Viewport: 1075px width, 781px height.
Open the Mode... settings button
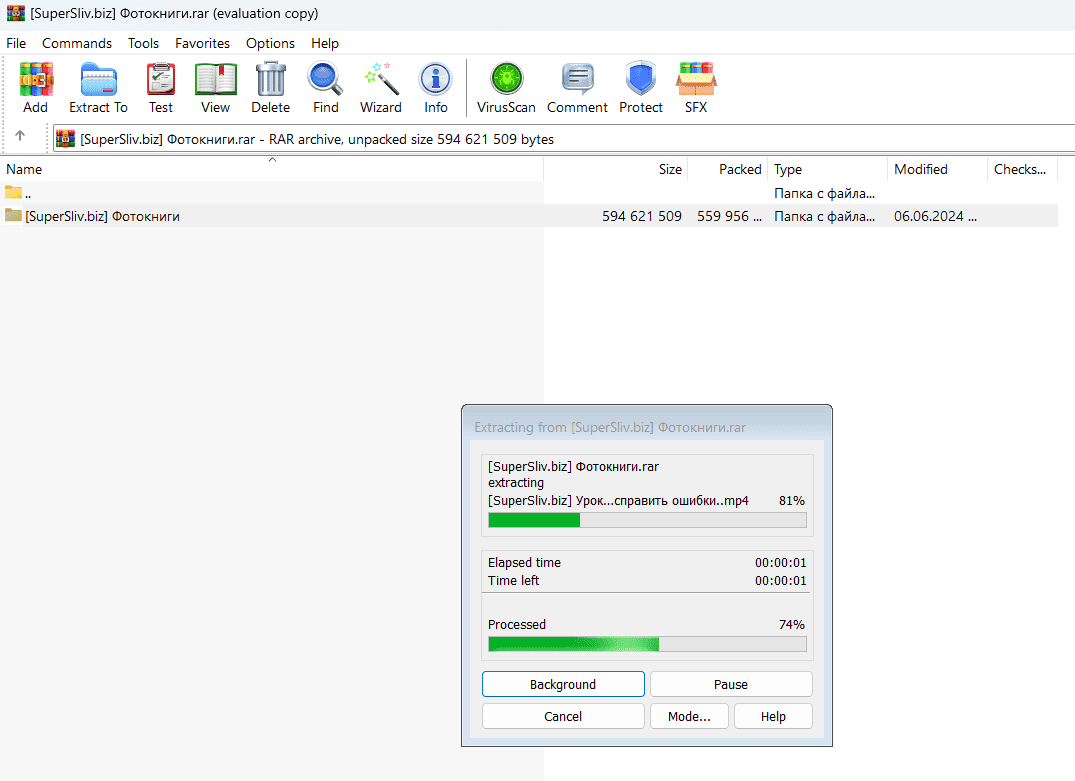688,716
